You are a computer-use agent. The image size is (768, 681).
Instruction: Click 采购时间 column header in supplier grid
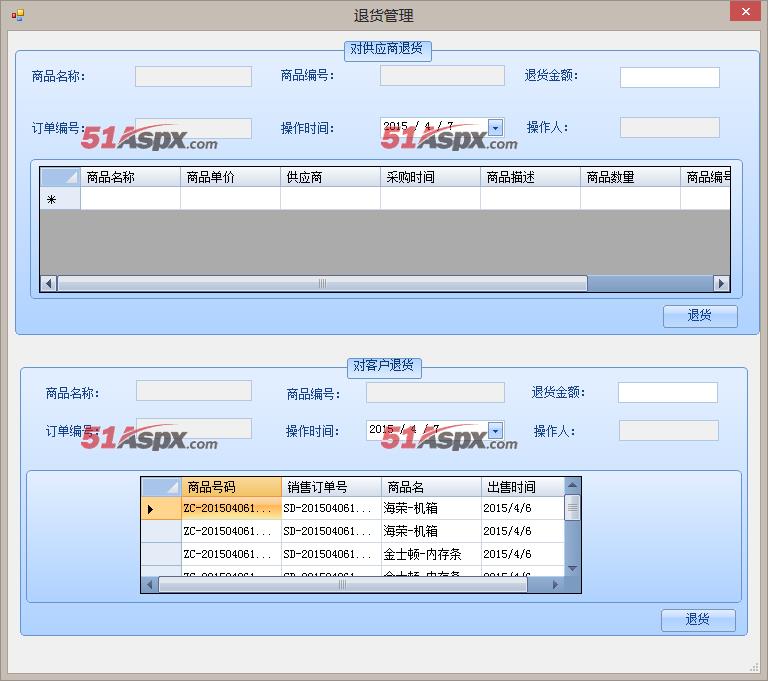click(430, 177)
